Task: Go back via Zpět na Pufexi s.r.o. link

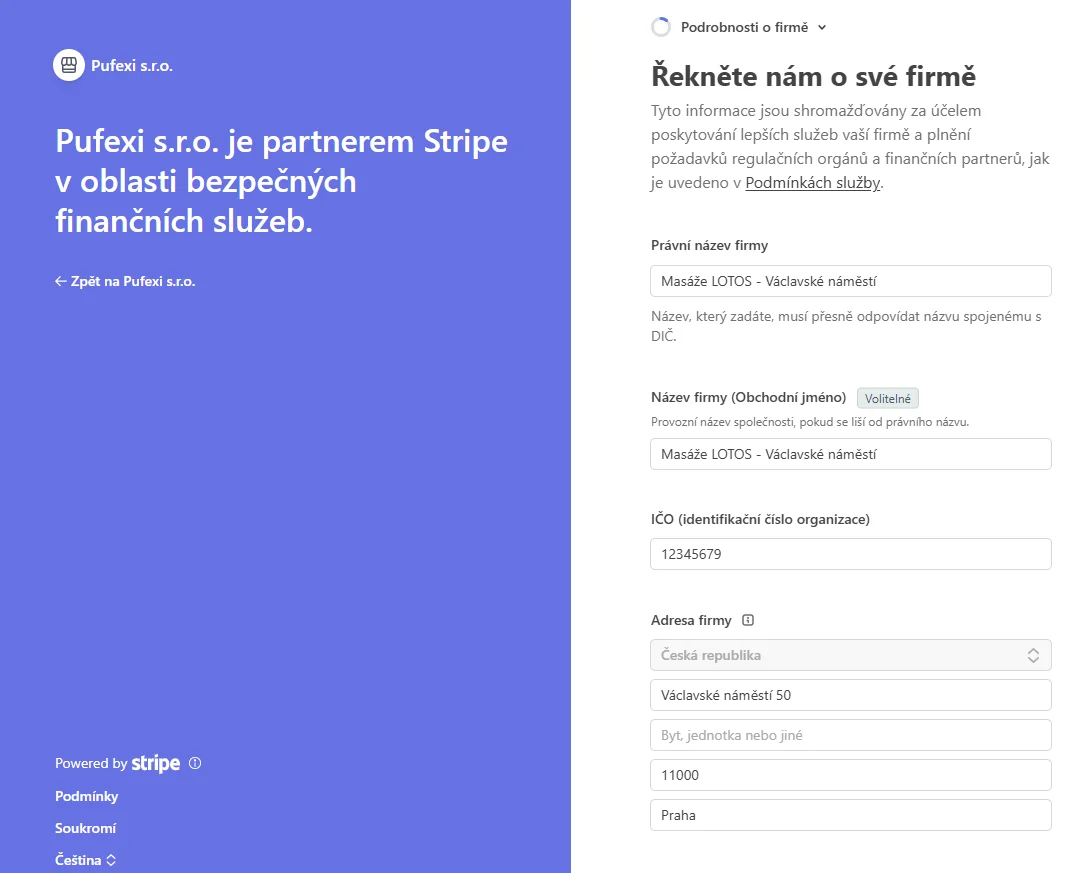Action: 125,281
